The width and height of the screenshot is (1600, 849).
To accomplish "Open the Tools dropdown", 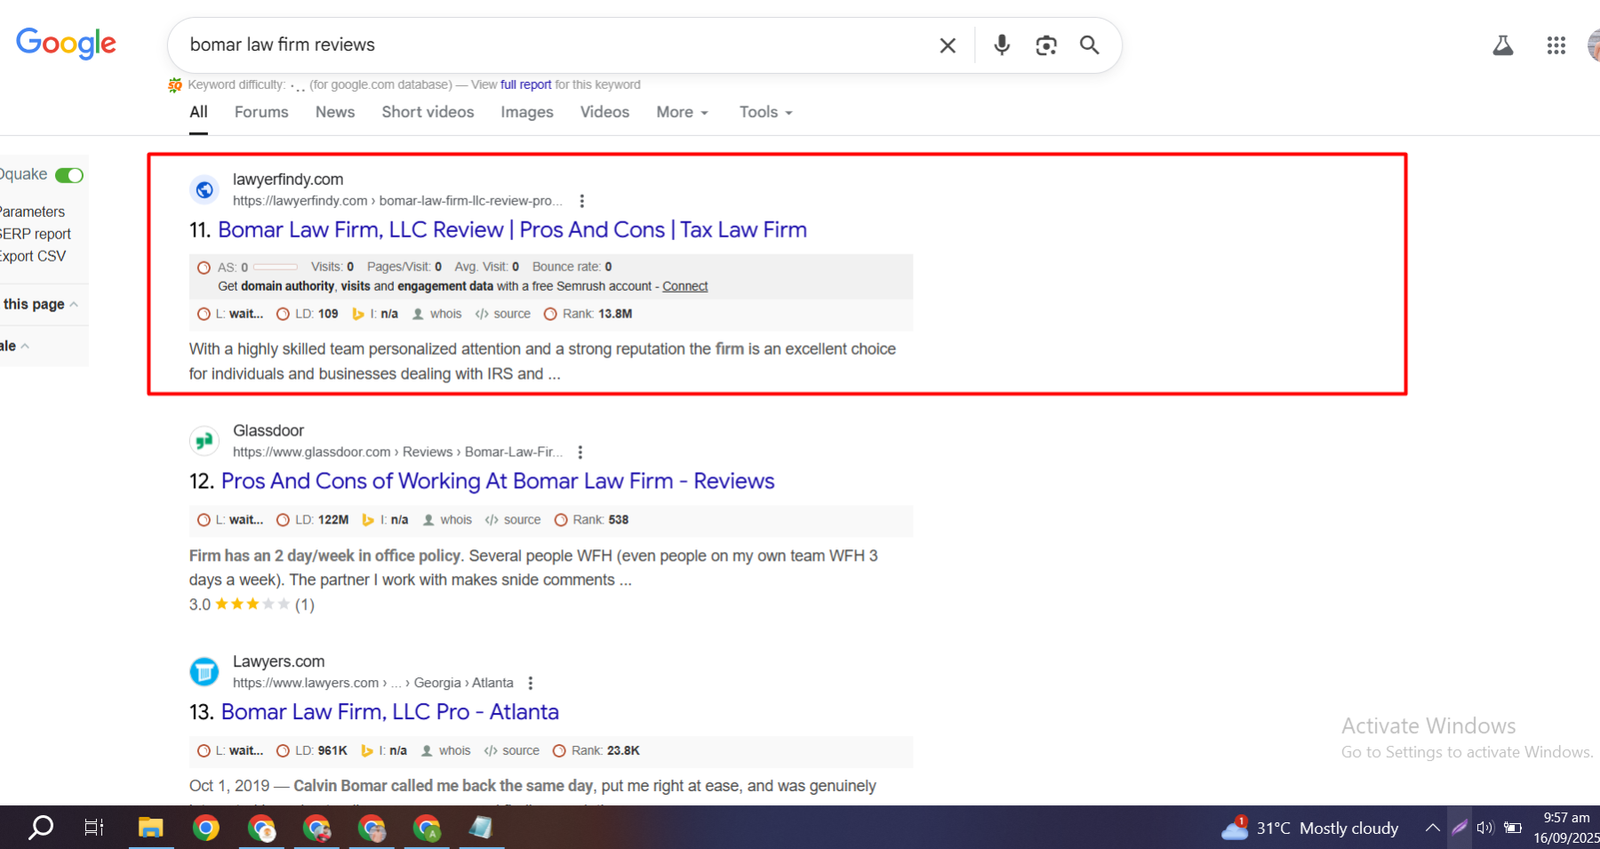I will coord(765,112).
